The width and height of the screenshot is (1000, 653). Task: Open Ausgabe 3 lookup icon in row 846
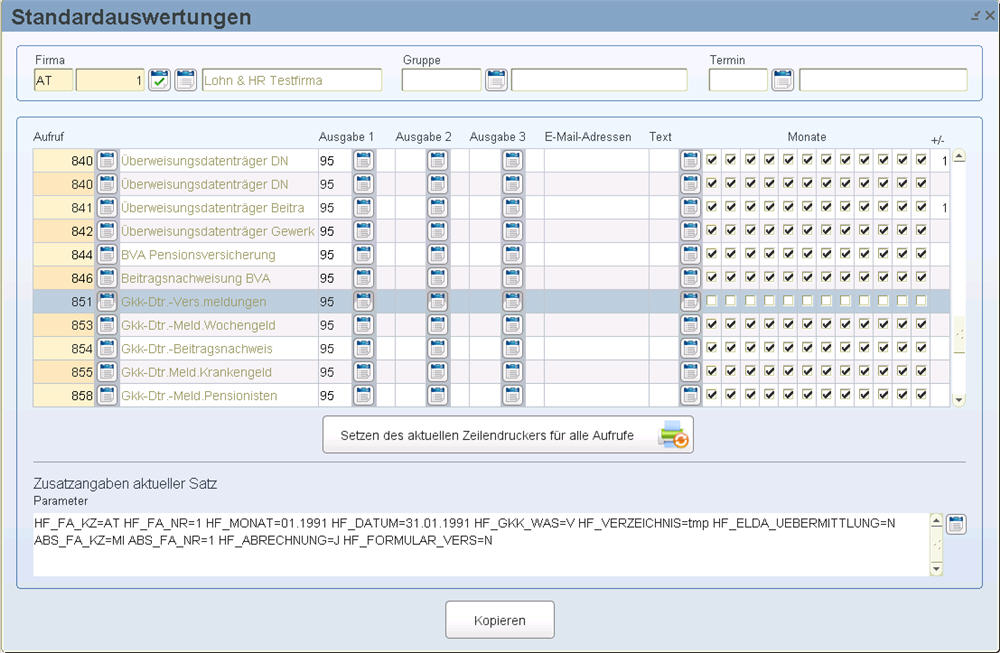tap(512, 278)
